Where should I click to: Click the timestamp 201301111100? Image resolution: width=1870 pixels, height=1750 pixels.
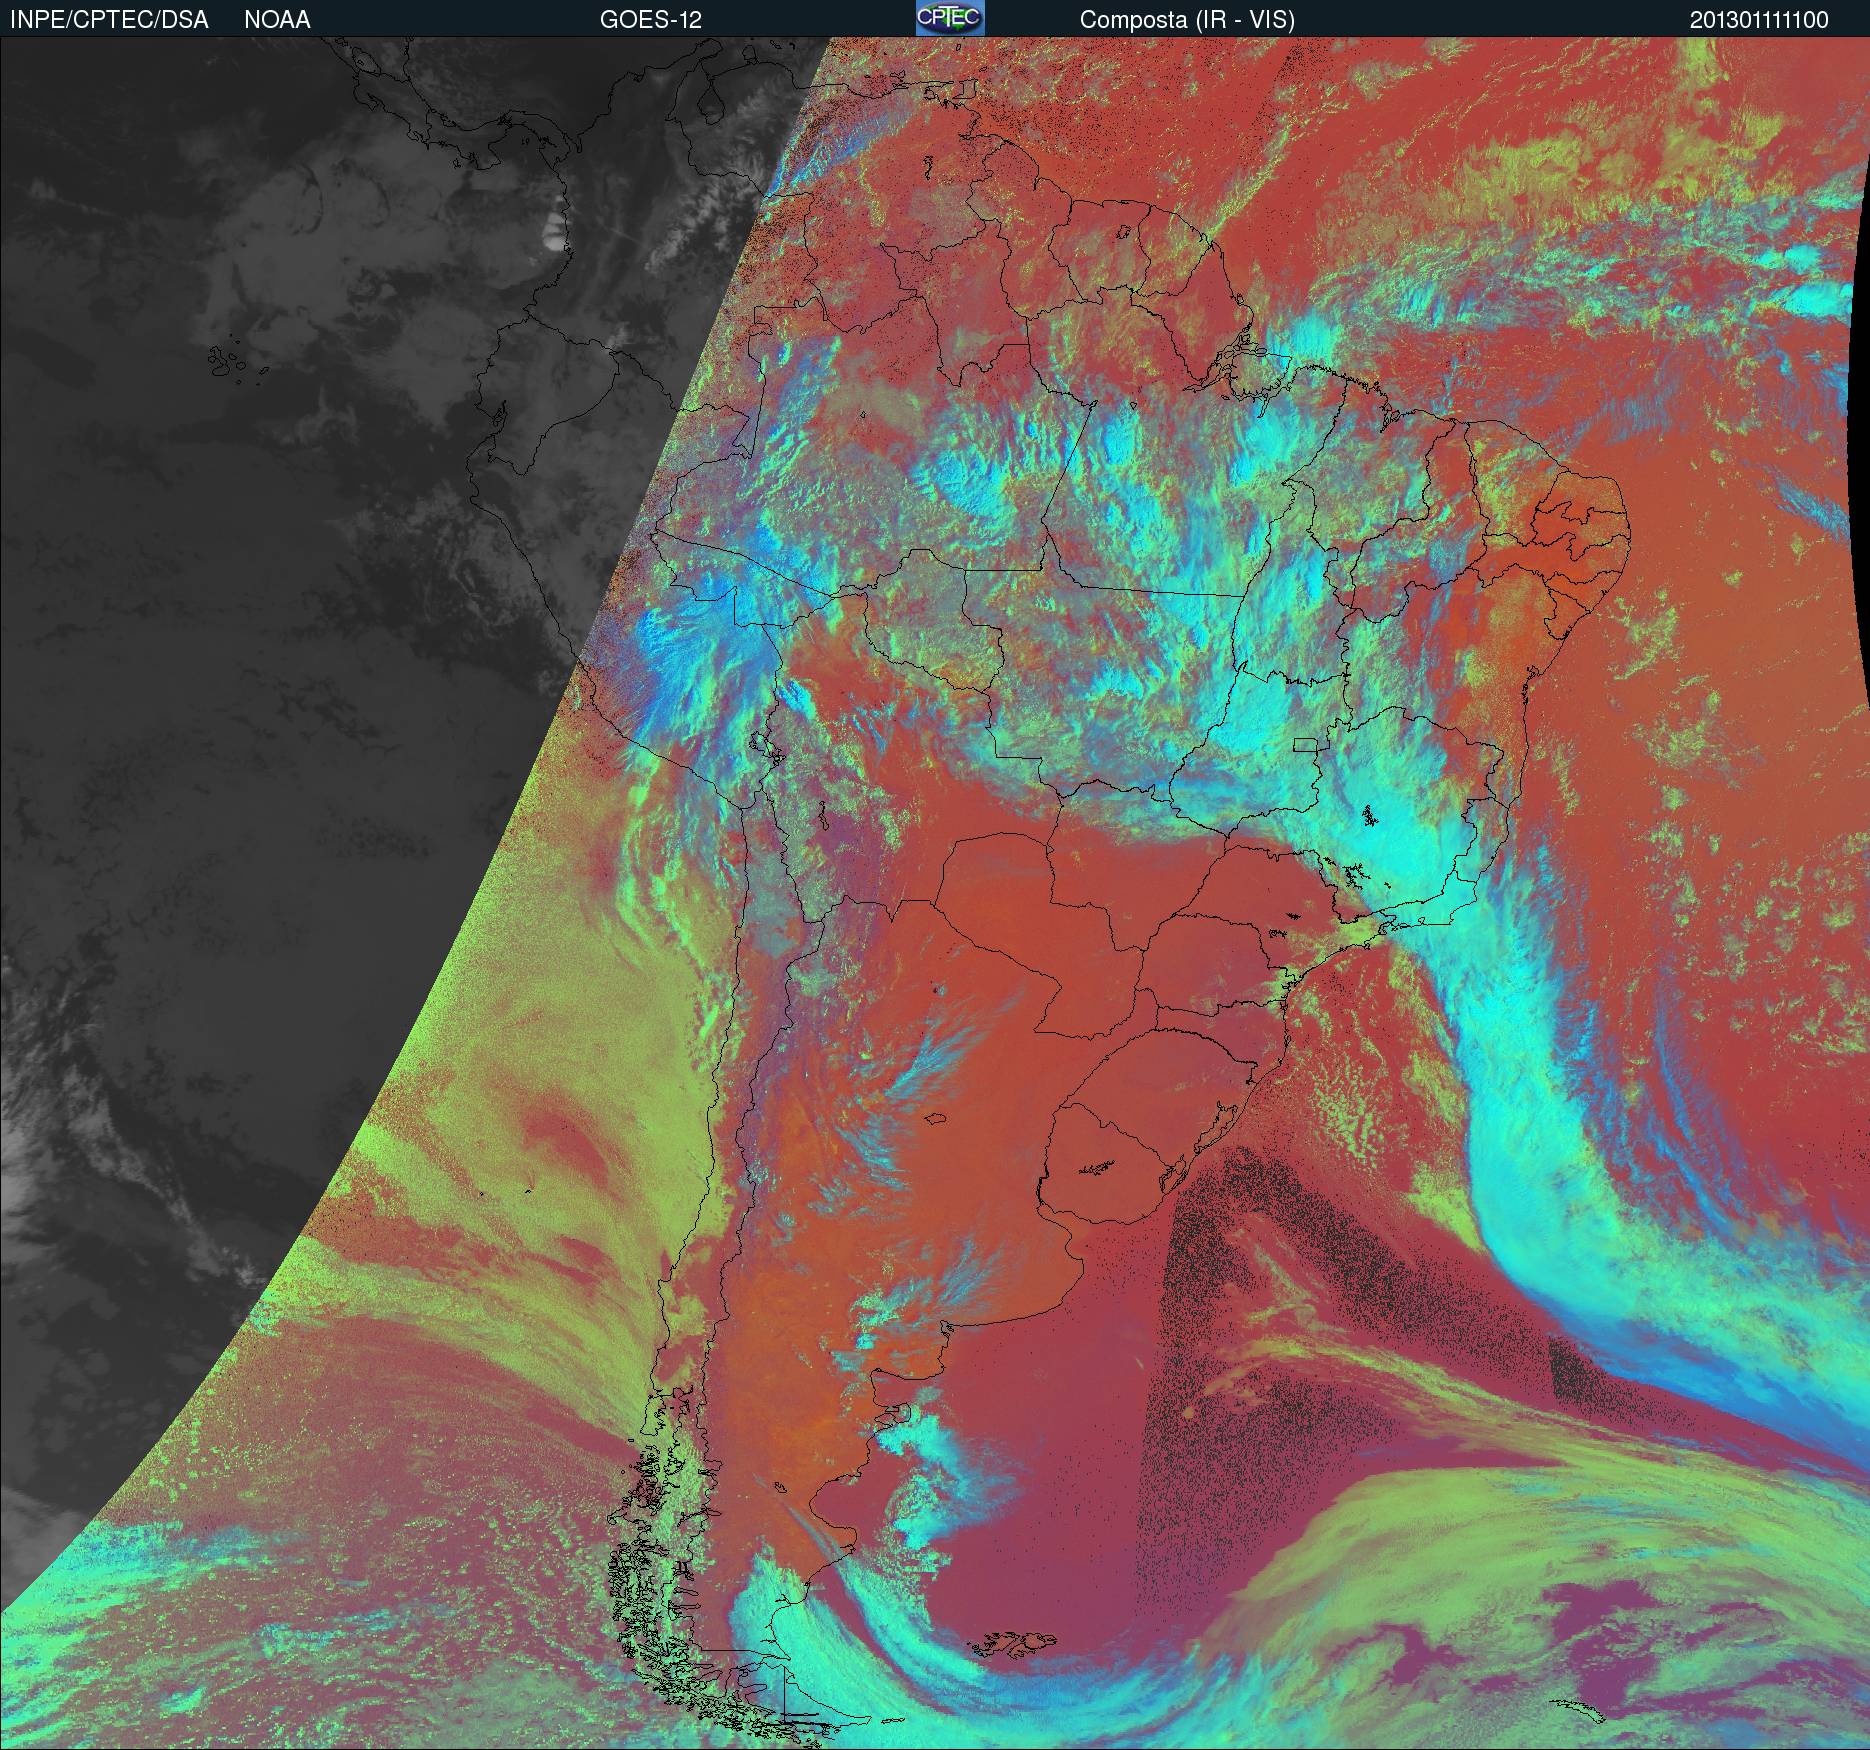point(1759,20)
